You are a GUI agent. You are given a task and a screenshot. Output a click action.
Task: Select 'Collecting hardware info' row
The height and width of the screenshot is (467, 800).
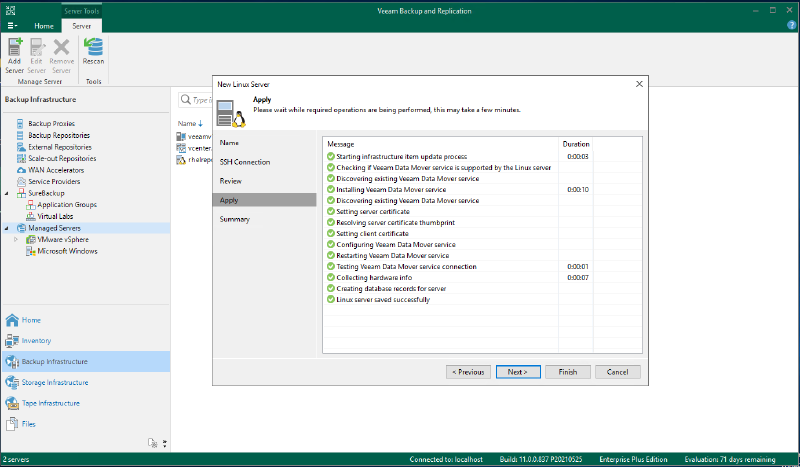coord(483,278)
